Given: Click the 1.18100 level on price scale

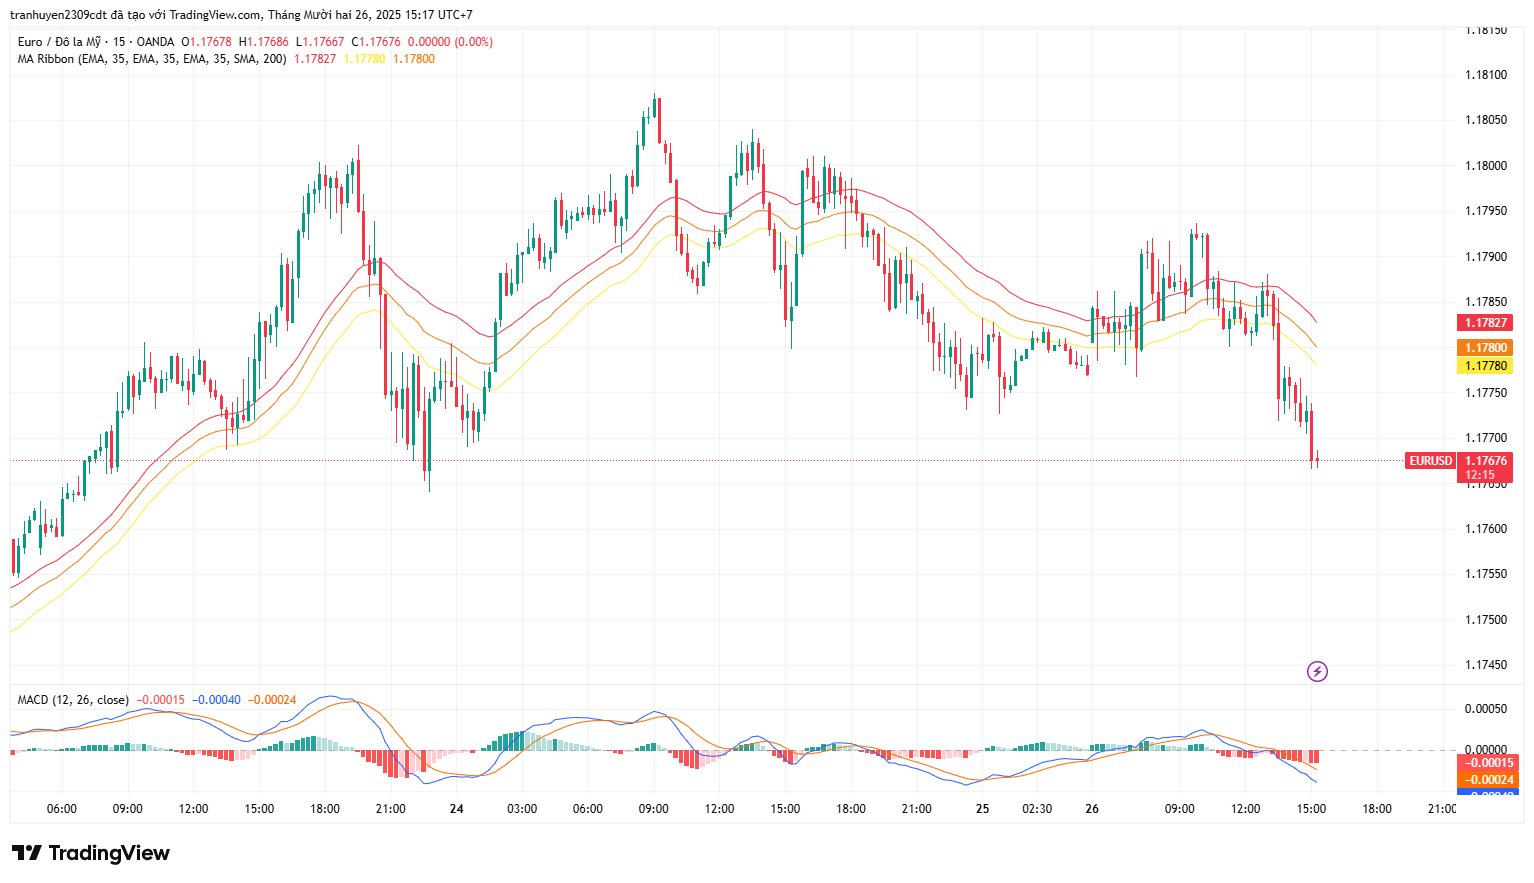Looking at the screenshot, I should pyautogui.click(x=1485, y=75).
